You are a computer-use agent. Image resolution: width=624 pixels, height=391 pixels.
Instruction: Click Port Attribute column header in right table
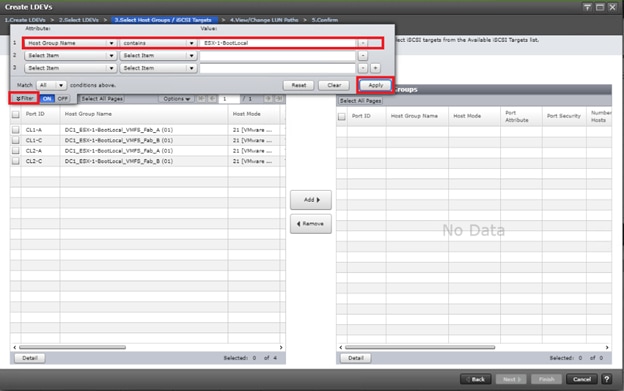pyautogui.click(x=521, y=116)
